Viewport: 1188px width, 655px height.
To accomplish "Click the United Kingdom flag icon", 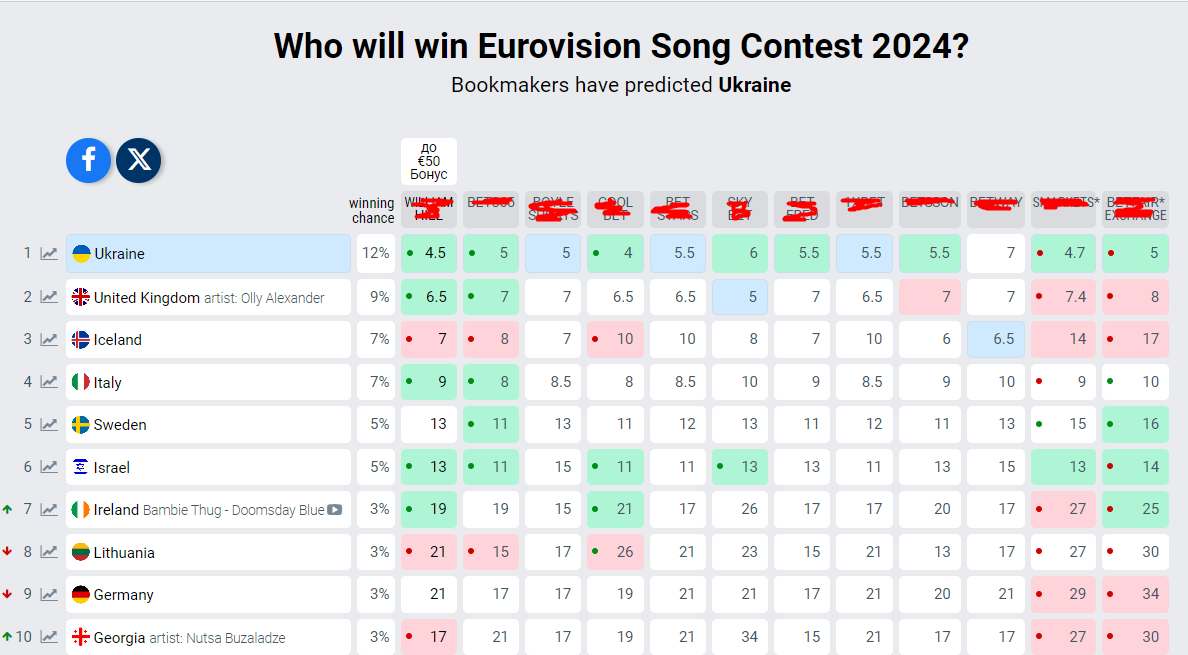I will tap(81, 297).
